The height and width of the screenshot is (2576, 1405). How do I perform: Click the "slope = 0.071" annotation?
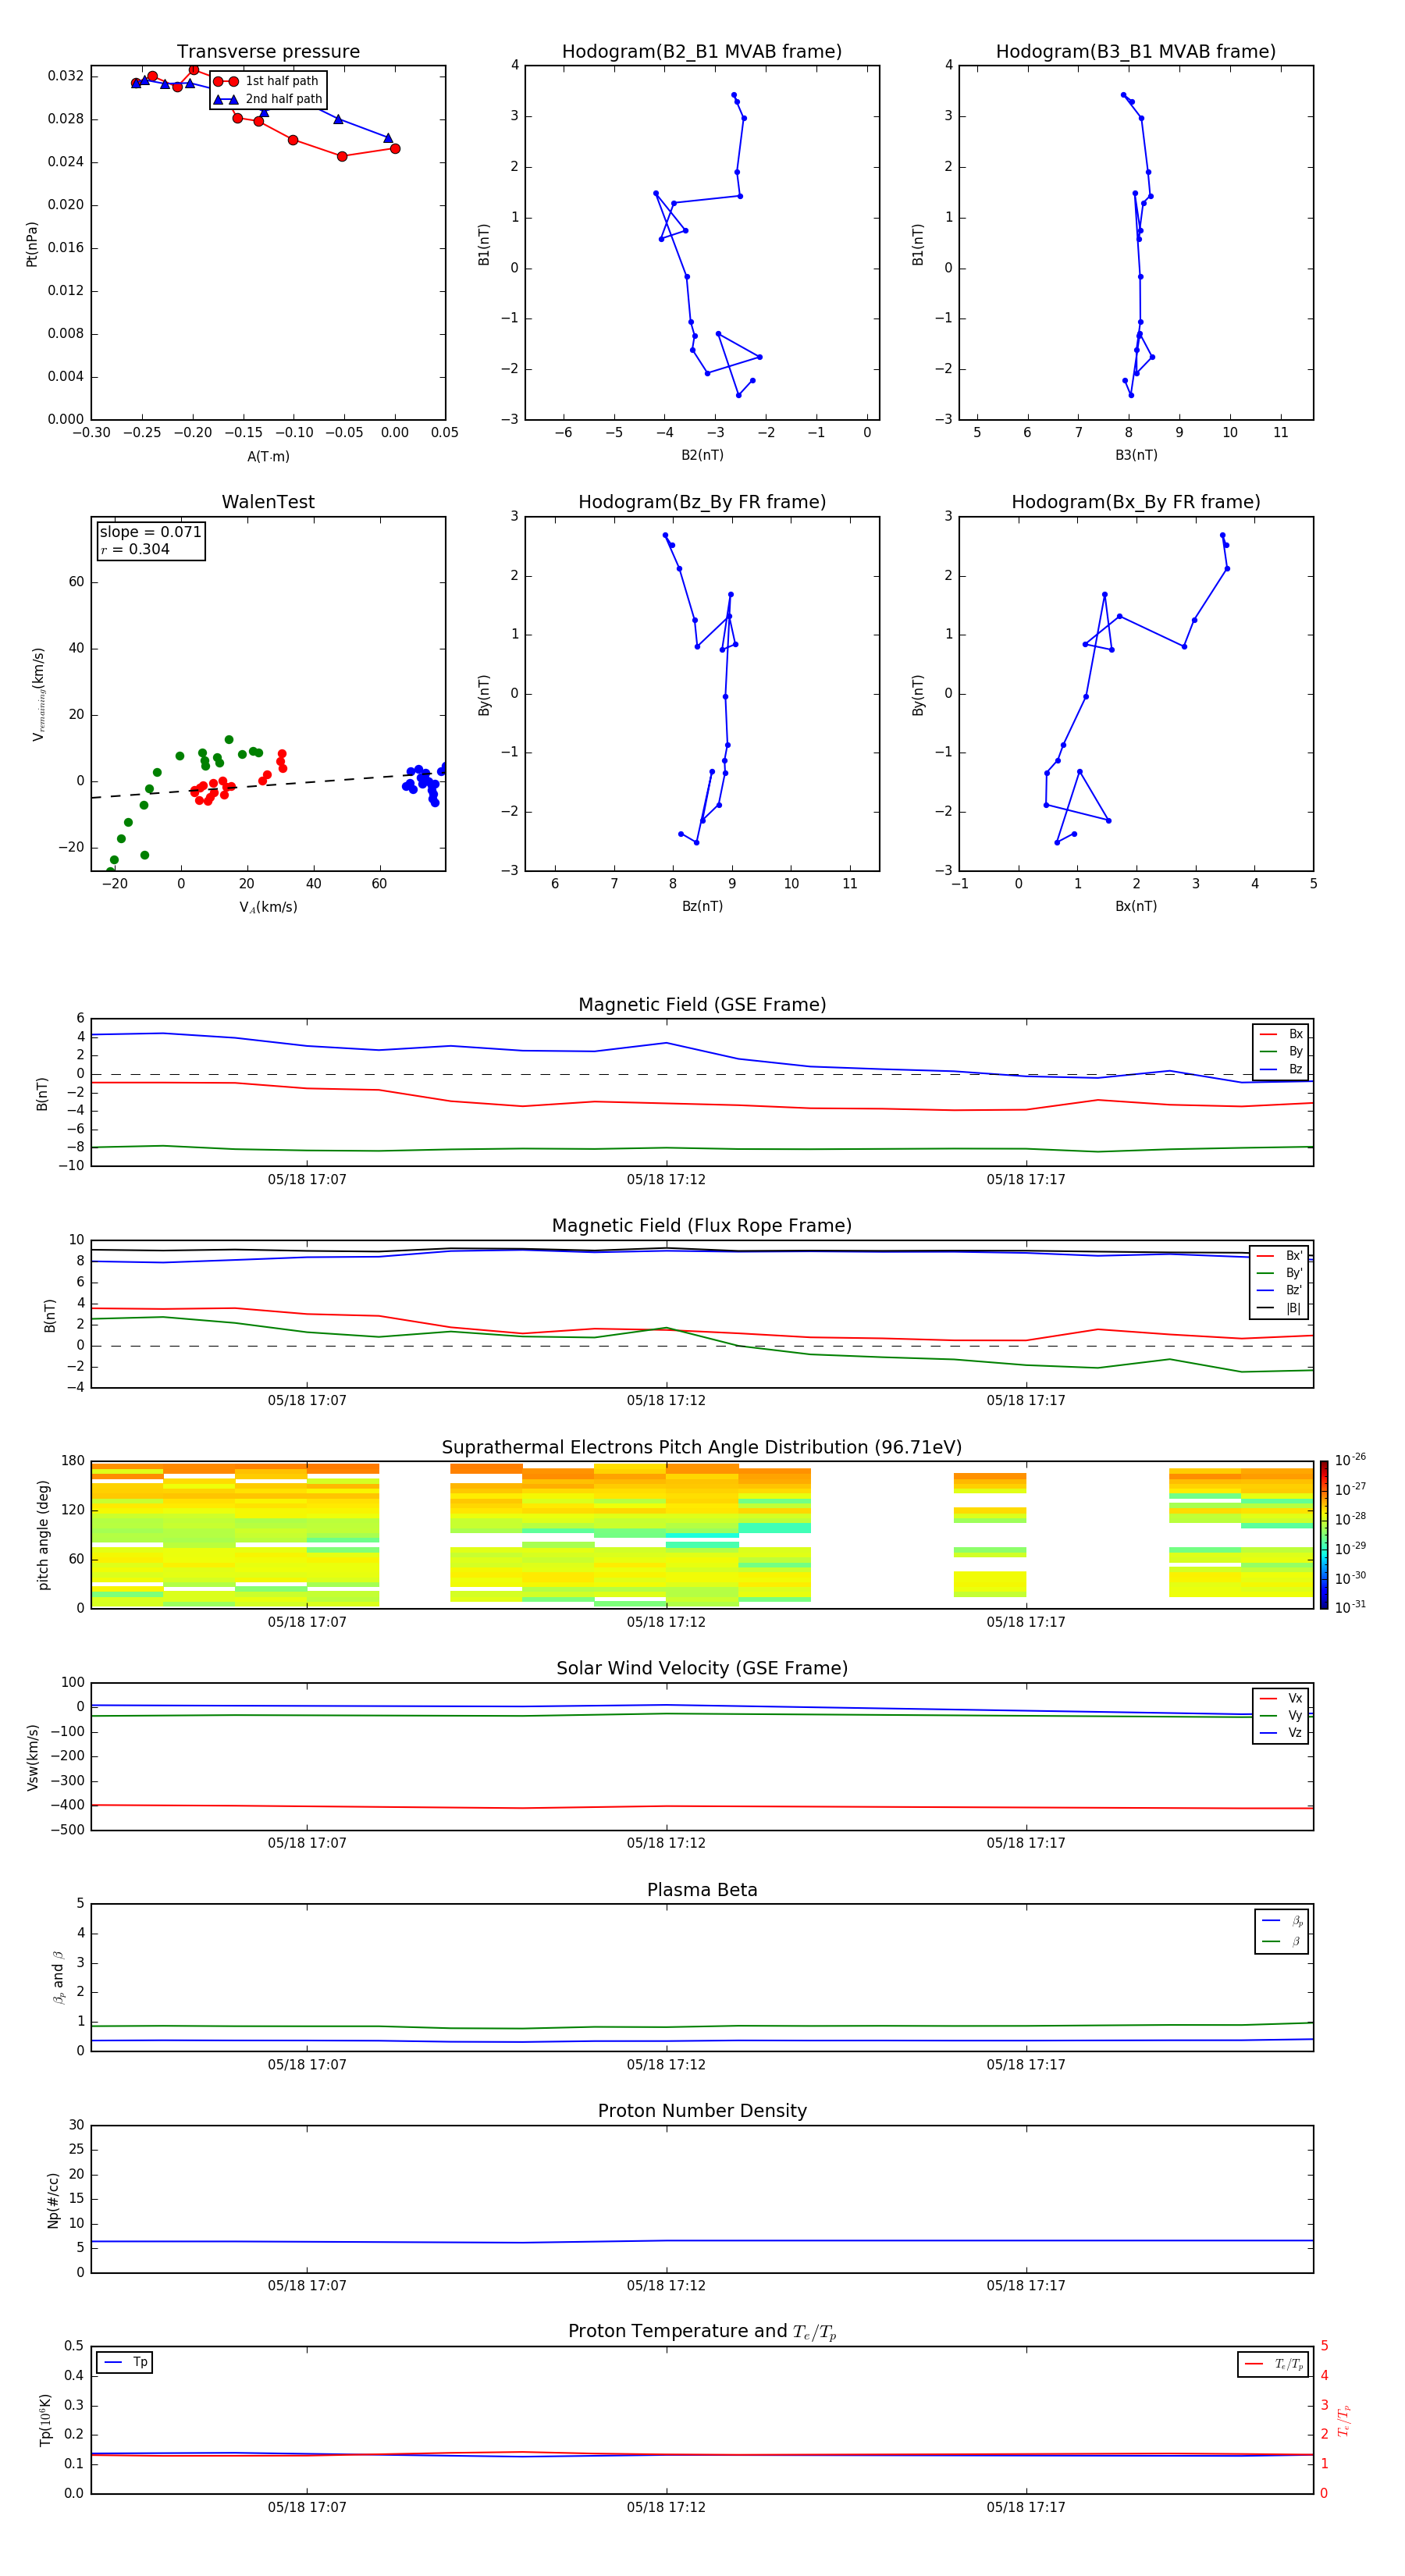151,532
